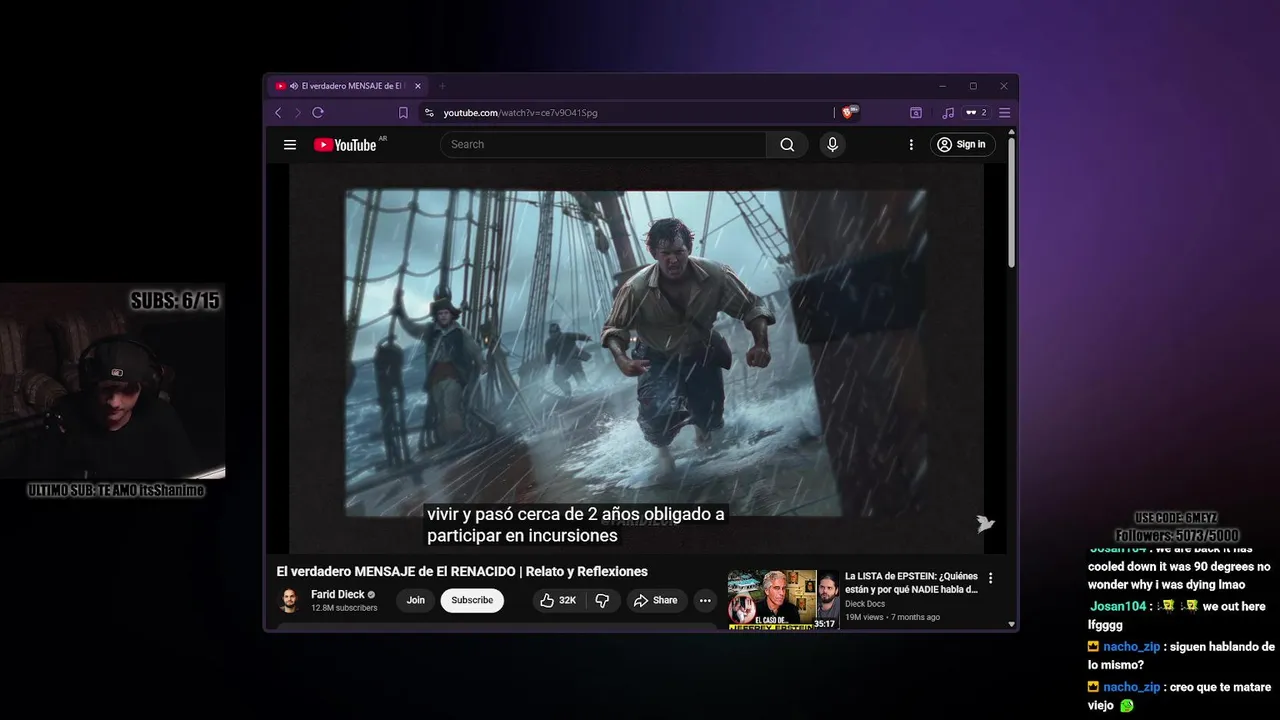Click the scrollbar up arrow at top
Image resolution: width=1280 pixels, height=720 pixels.
tap(1012, 132)
